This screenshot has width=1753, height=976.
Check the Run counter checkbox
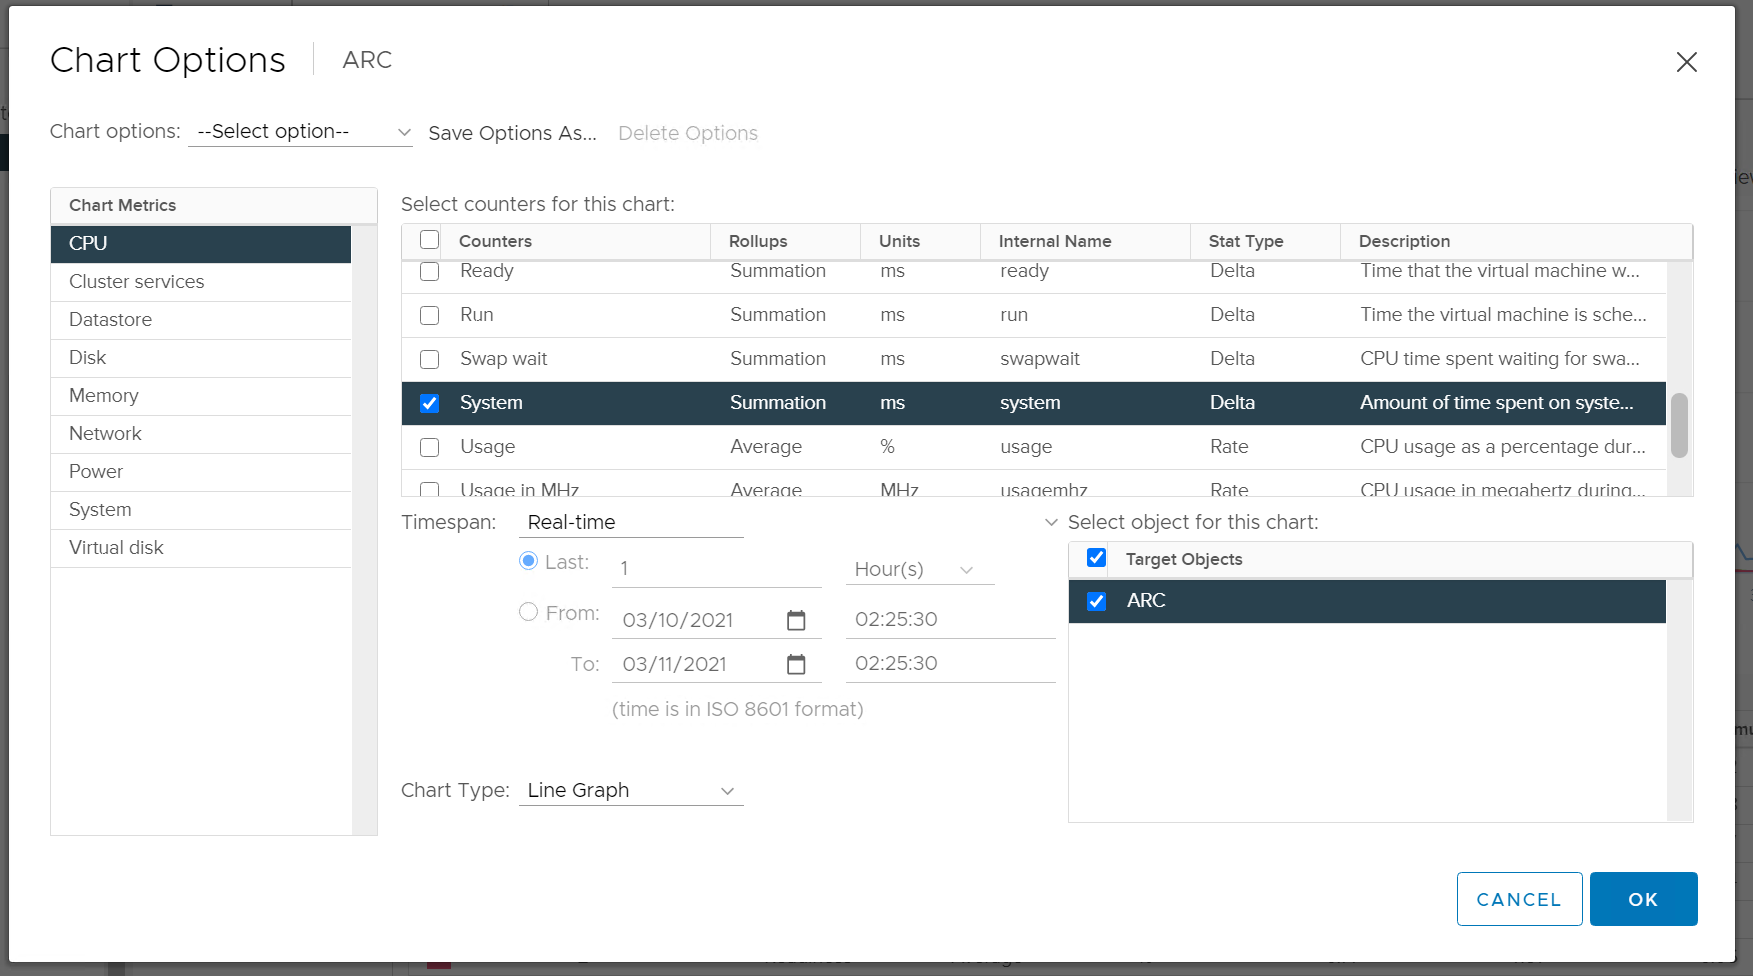coord(430,315)
